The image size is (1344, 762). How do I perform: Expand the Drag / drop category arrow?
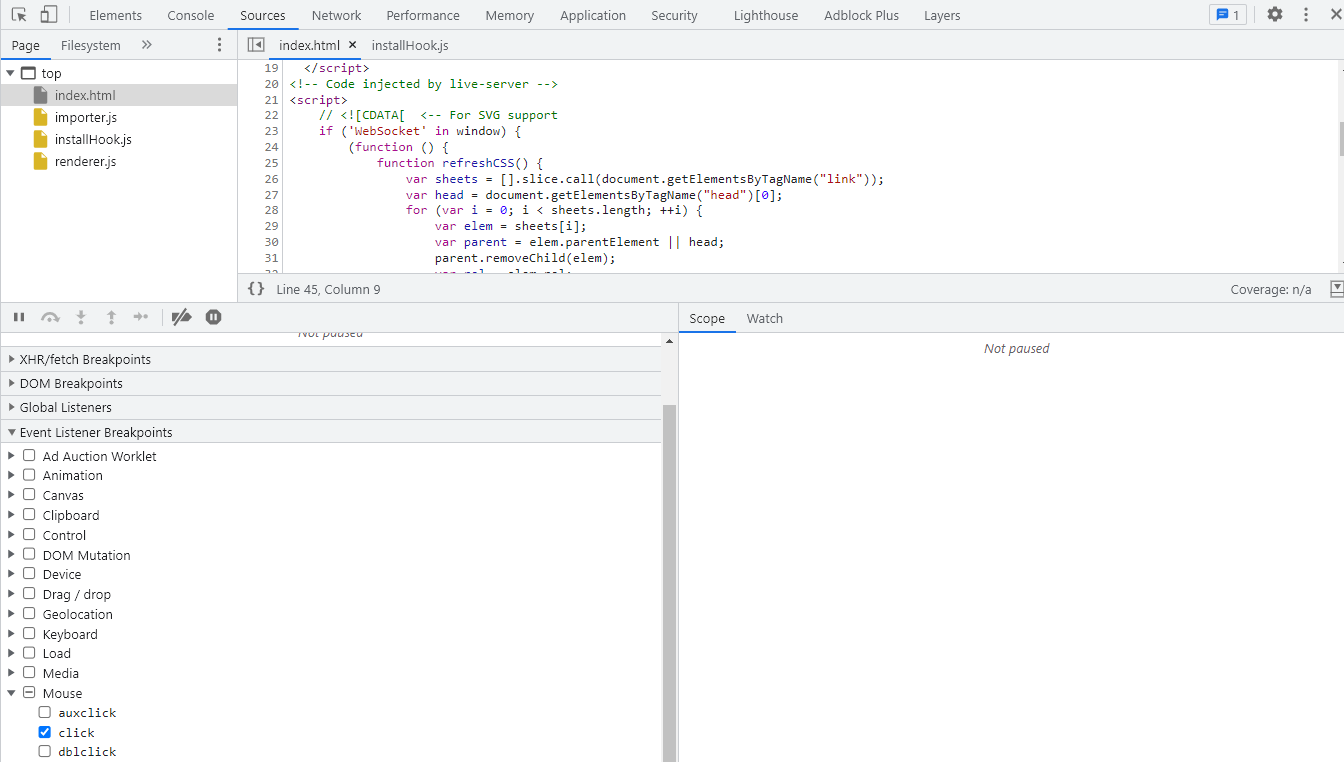click(x=11, y=594)
